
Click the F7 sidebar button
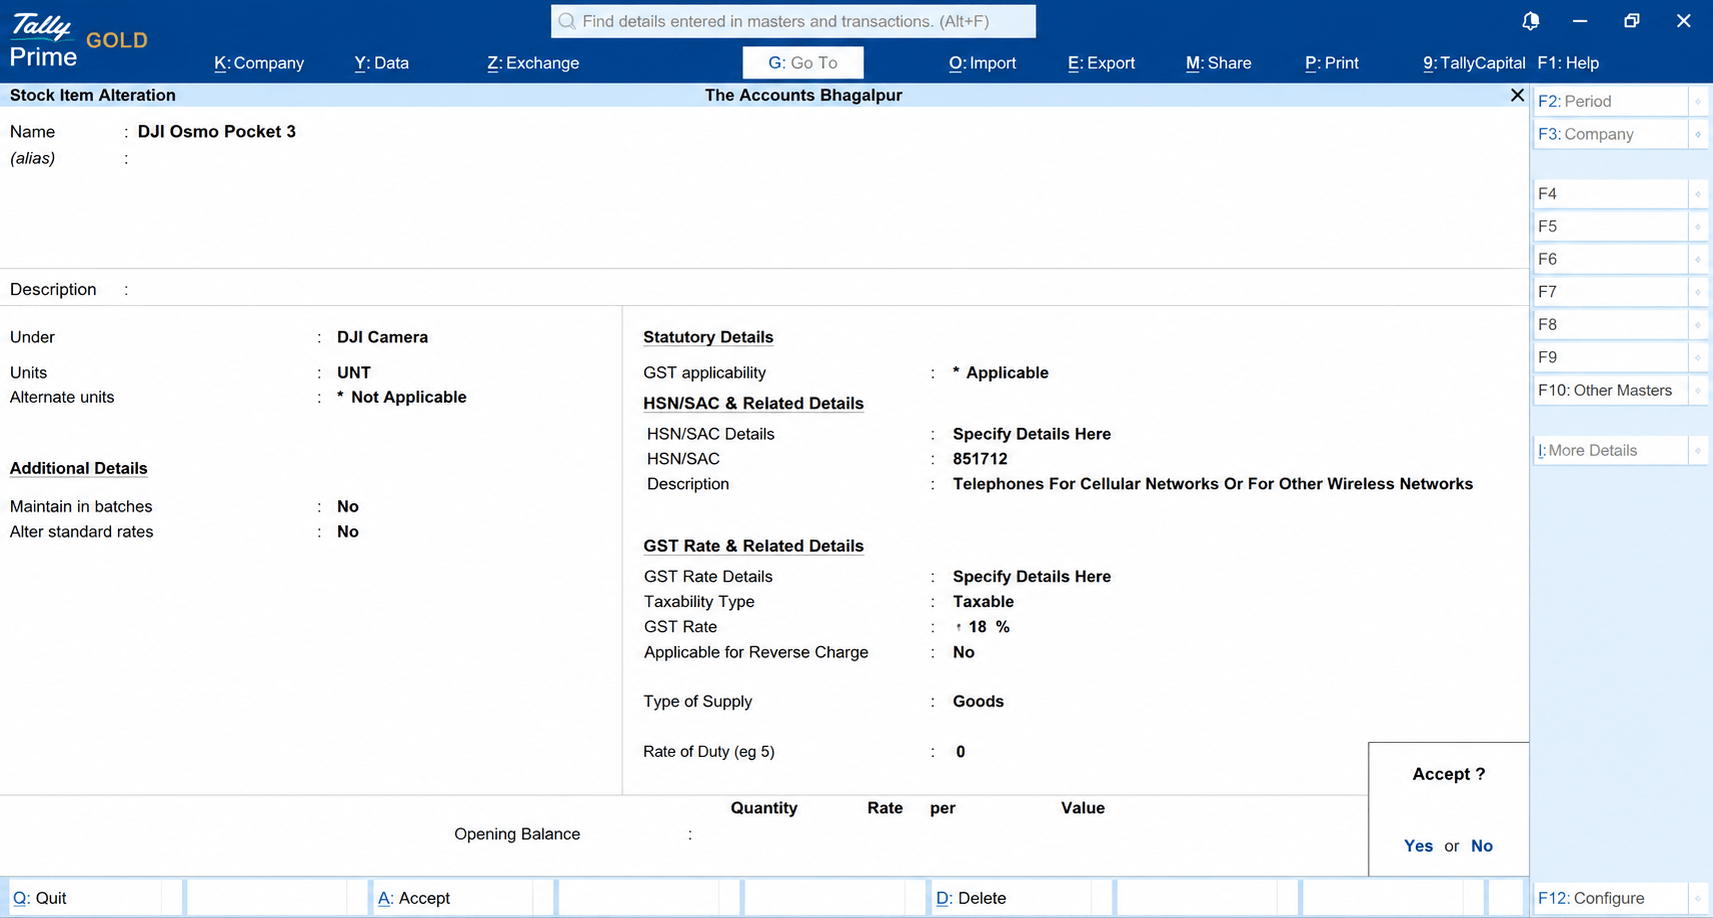pyautogui.click(x=1610, y=292)
